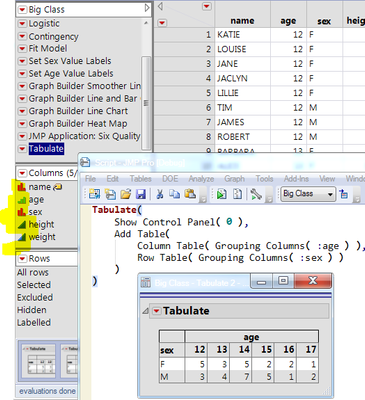The height and width of the screenshot is (400, 365).
Task: Open the Tables menu in Script window
Action: [x=140, y=179]
